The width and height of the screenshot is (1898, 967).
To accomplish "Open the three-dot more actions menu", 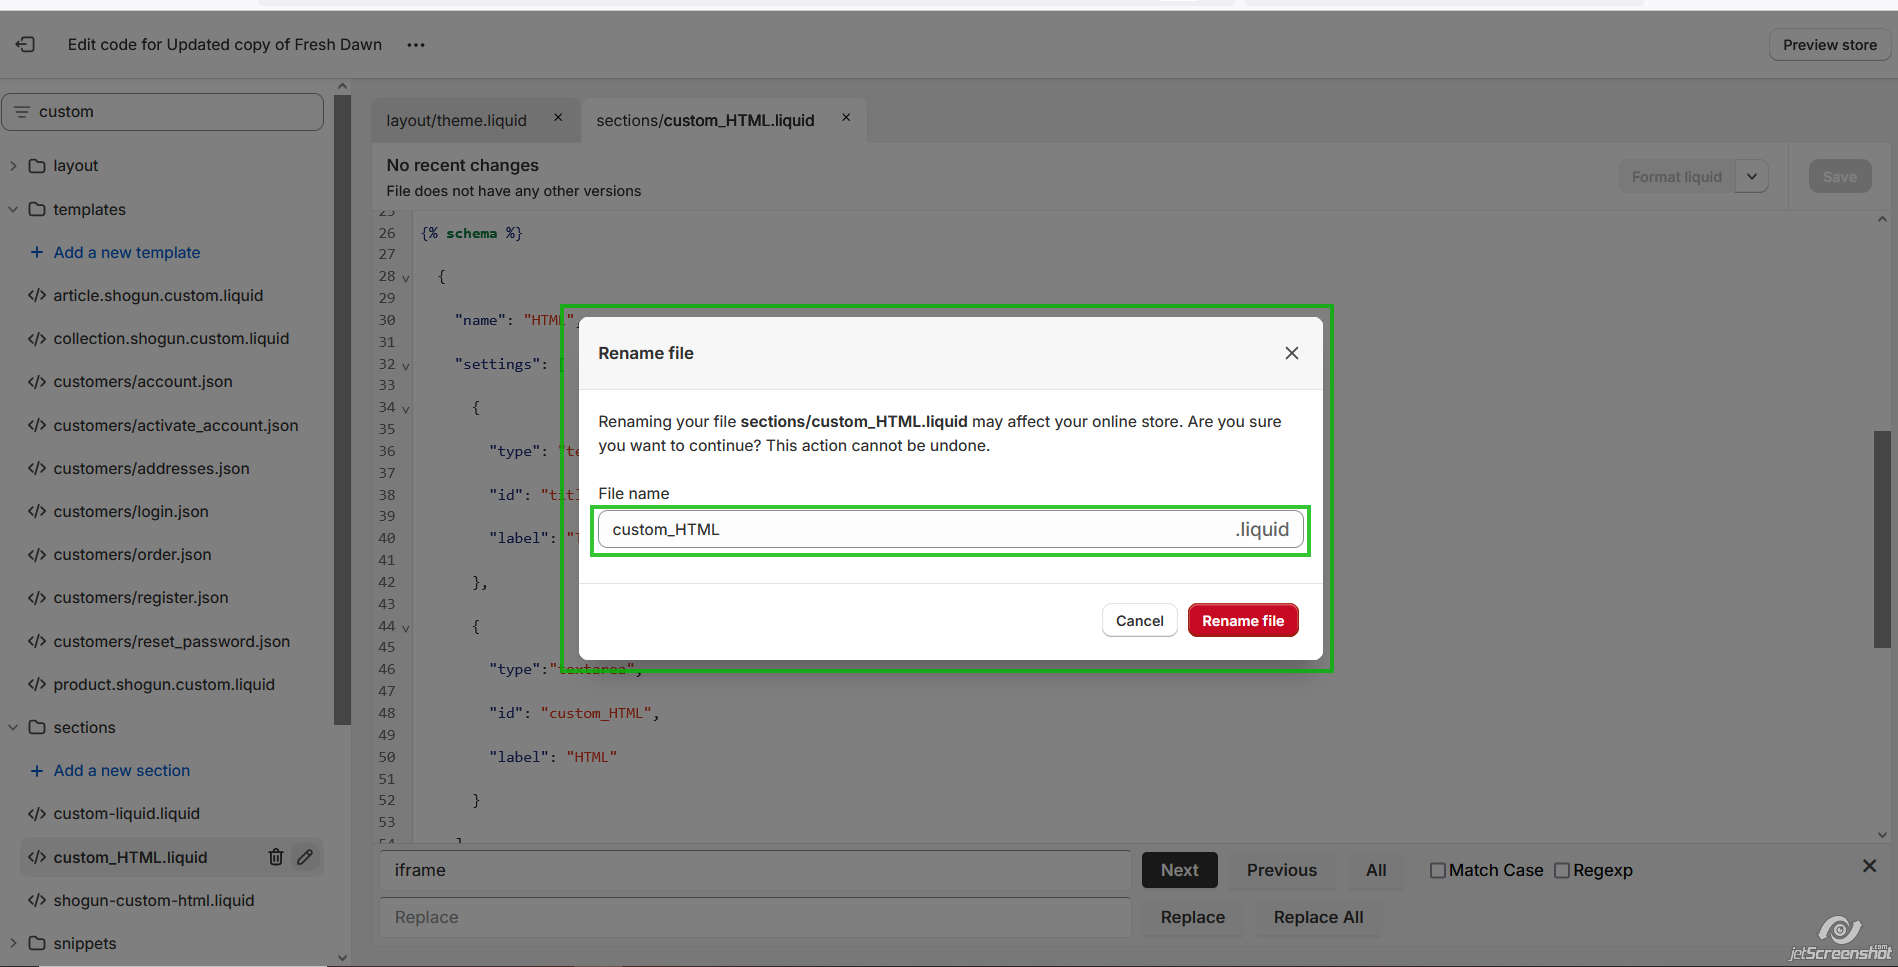I will pyautogui.click(x=416, y=45).
